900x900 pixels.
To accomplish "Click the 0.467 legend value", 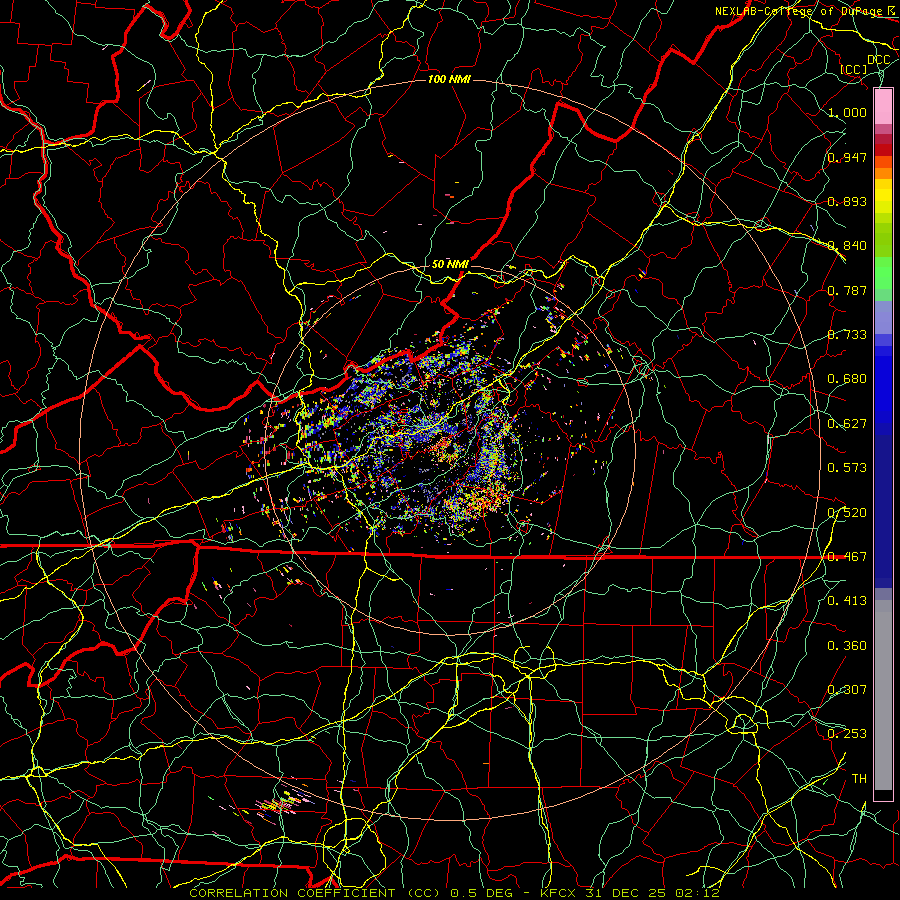I will click(x=847, y=557).
